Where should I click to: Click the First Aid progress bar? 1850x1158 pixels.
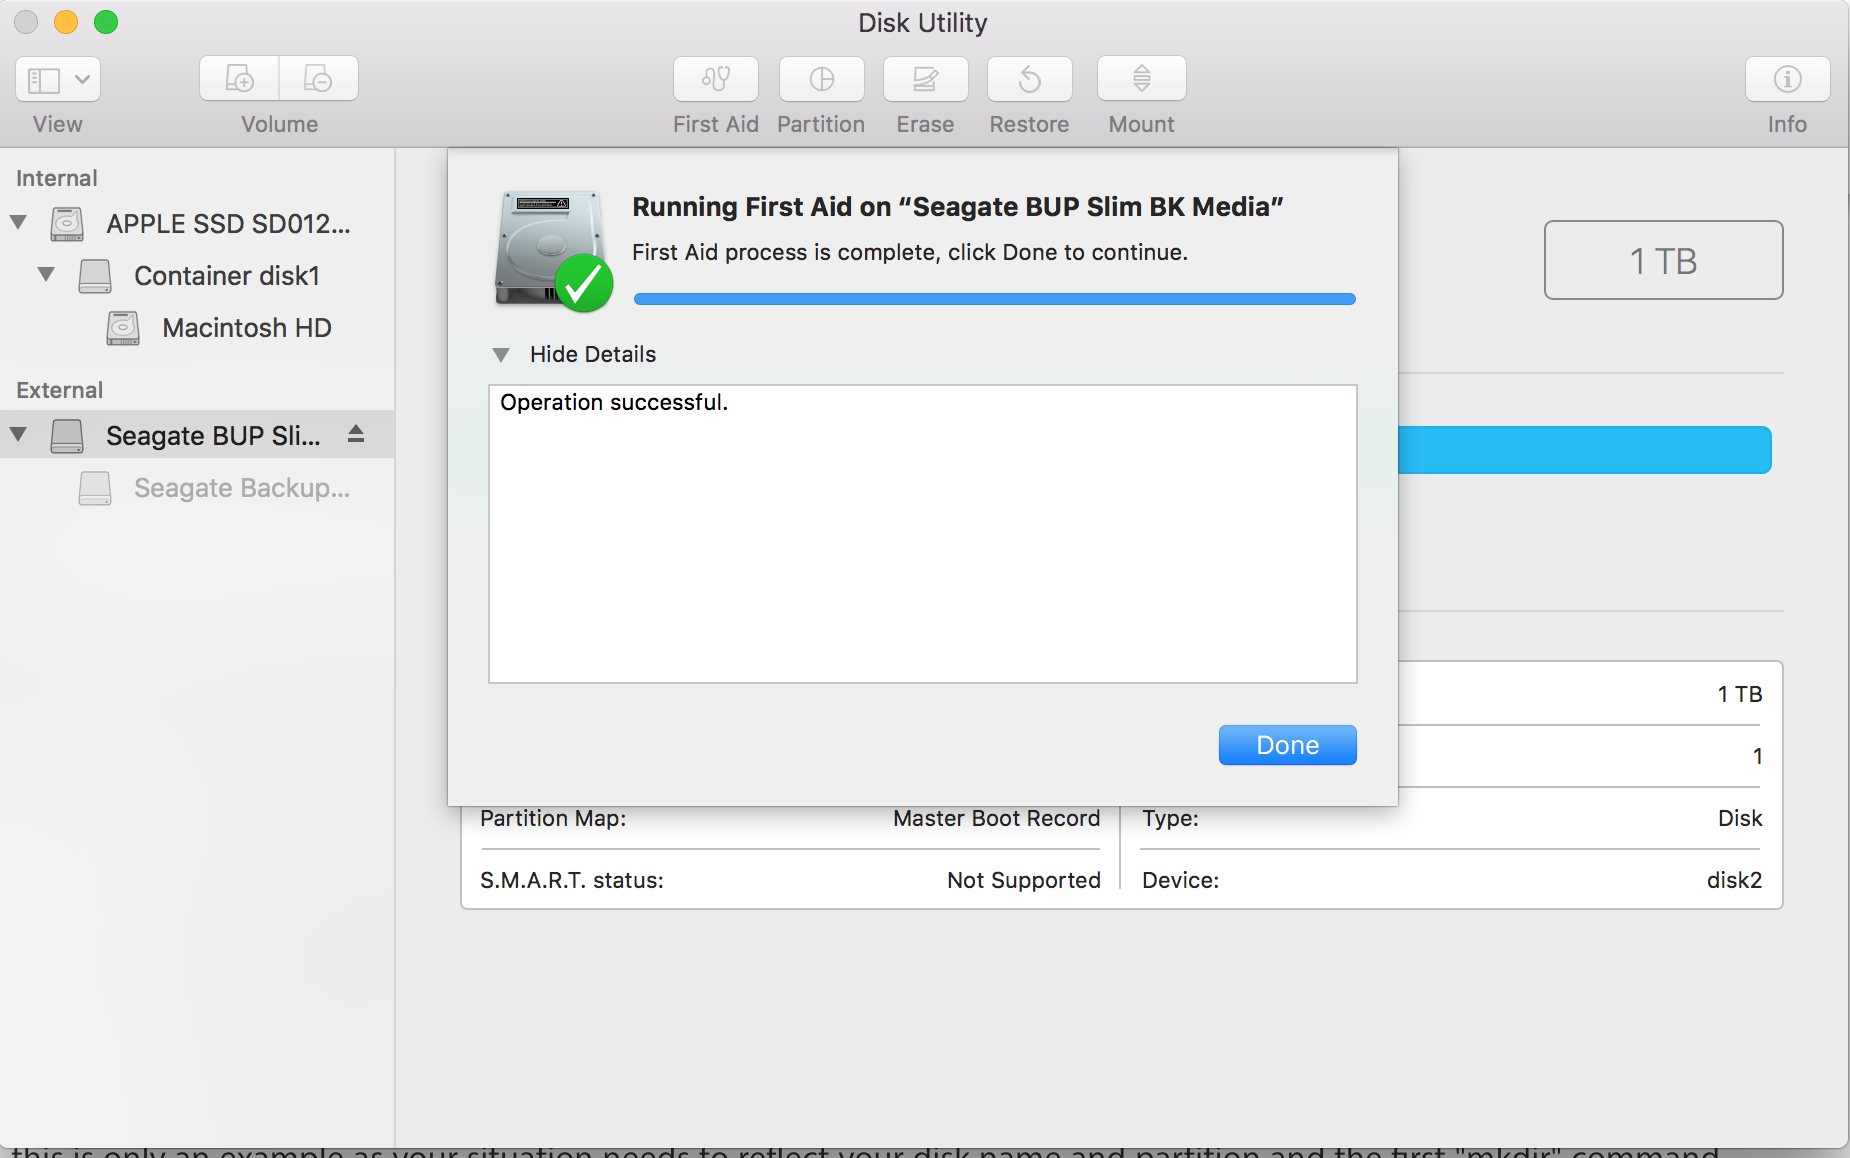[x=995, y=299]
